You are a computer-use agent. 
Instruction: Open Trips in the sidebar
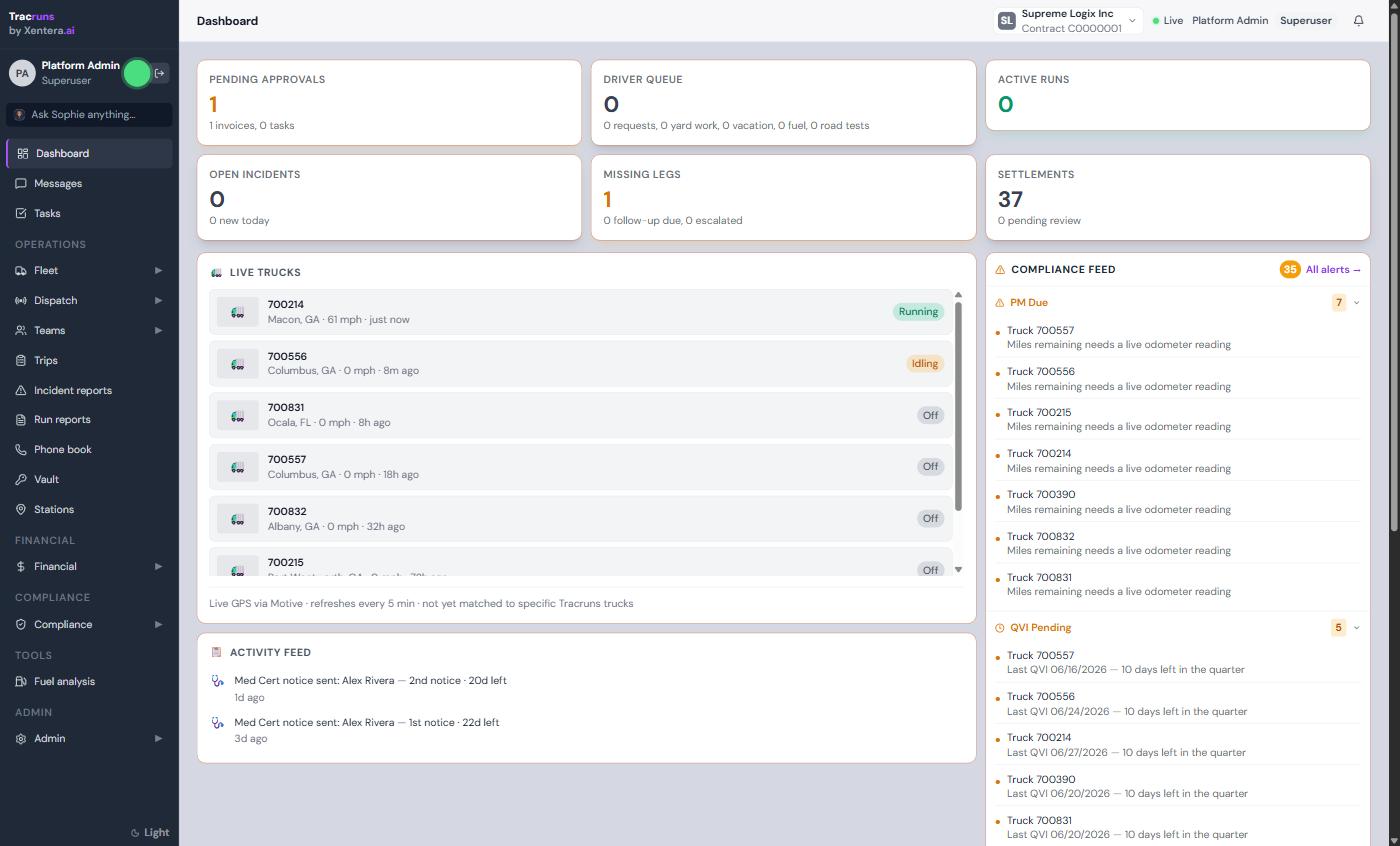tap(89, 361)
